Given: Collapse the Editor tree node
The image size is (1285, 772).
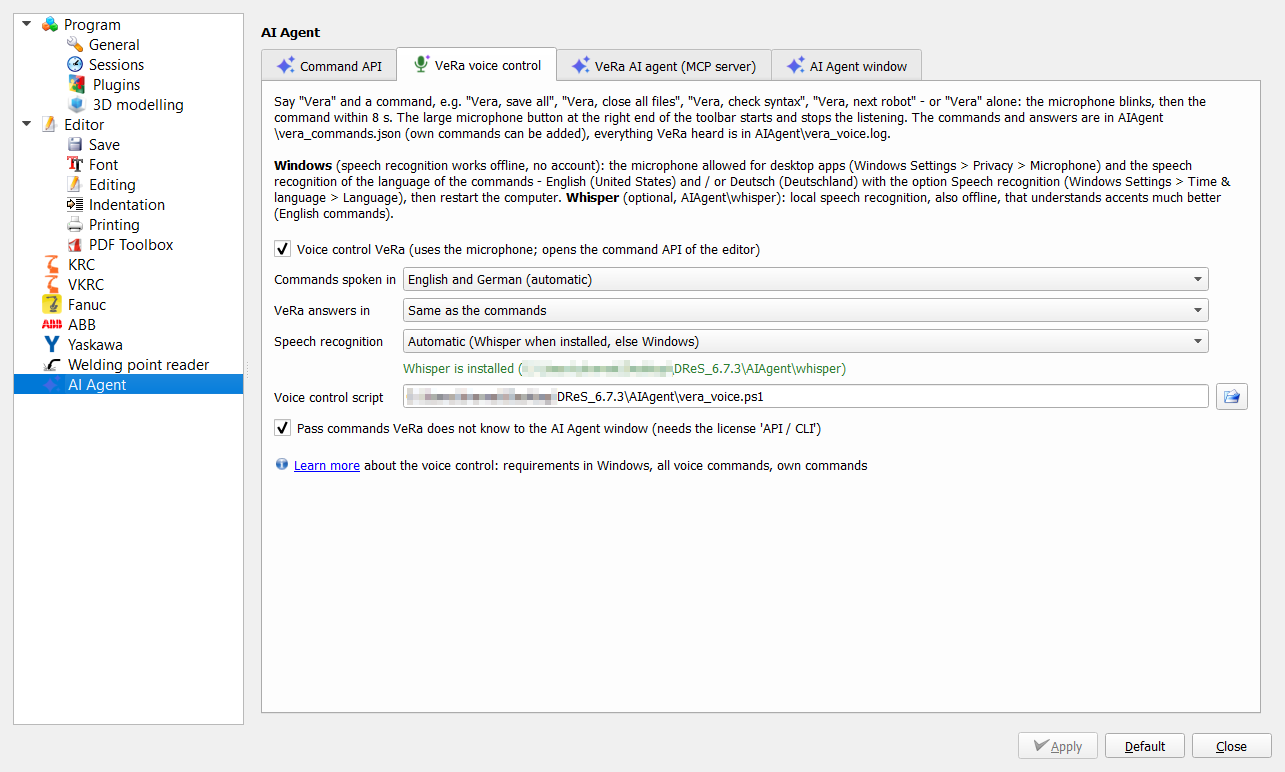Looking at the screenshot, I should click(x=27, y=125).
